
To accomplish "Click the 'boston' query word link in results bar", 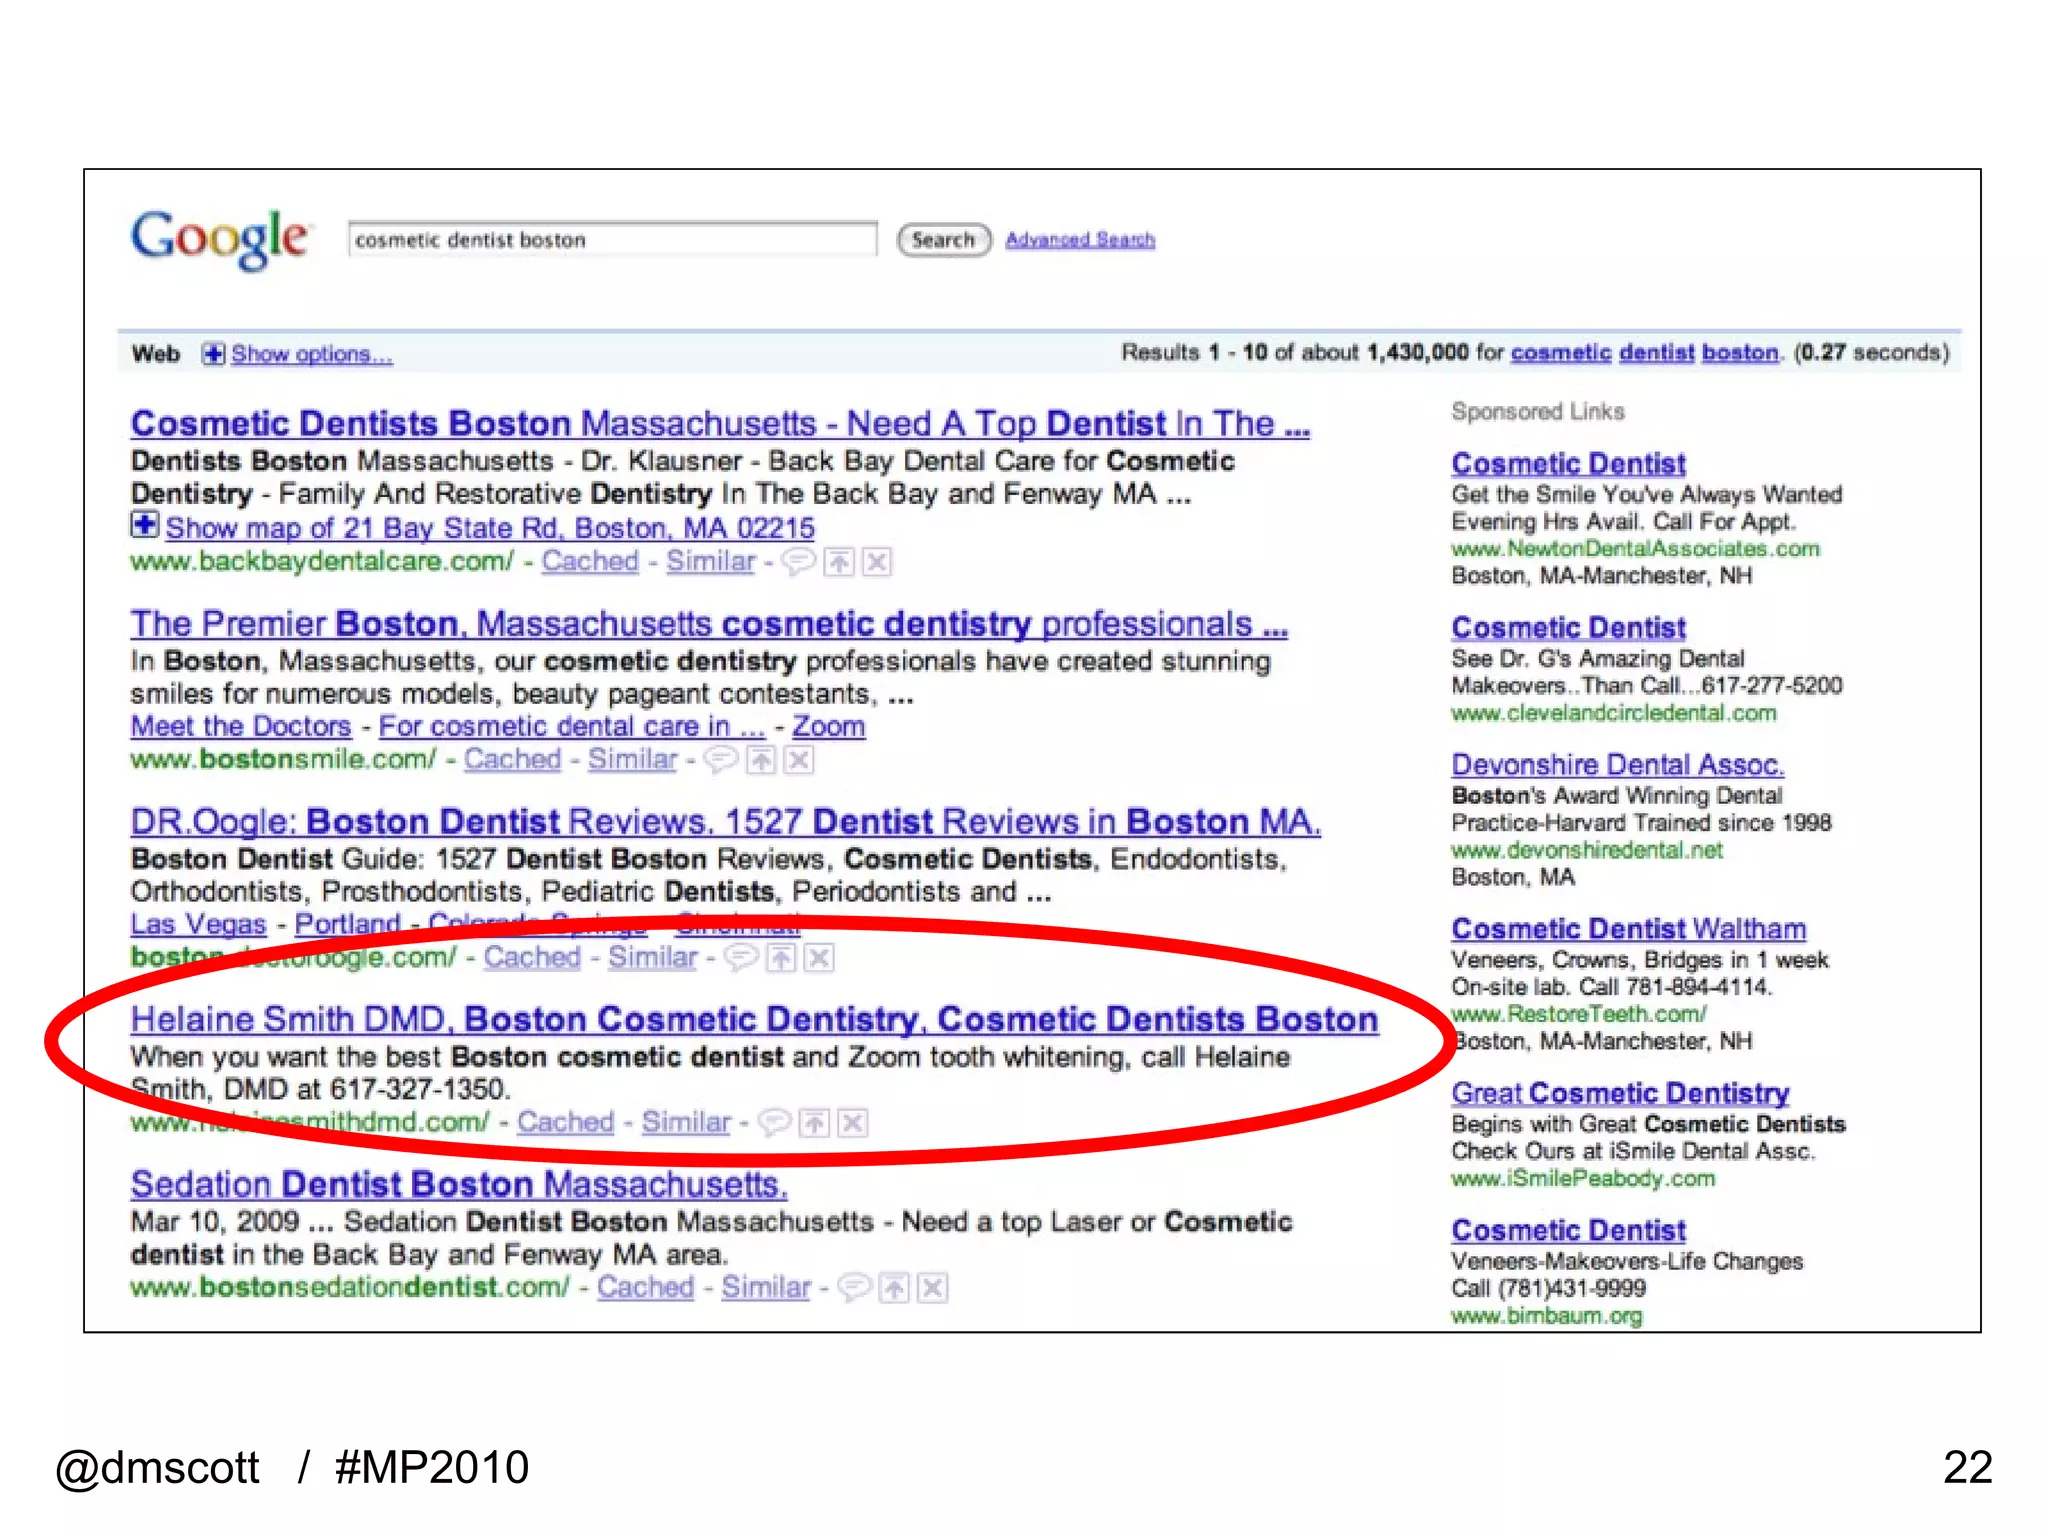I will [1741, 353].
